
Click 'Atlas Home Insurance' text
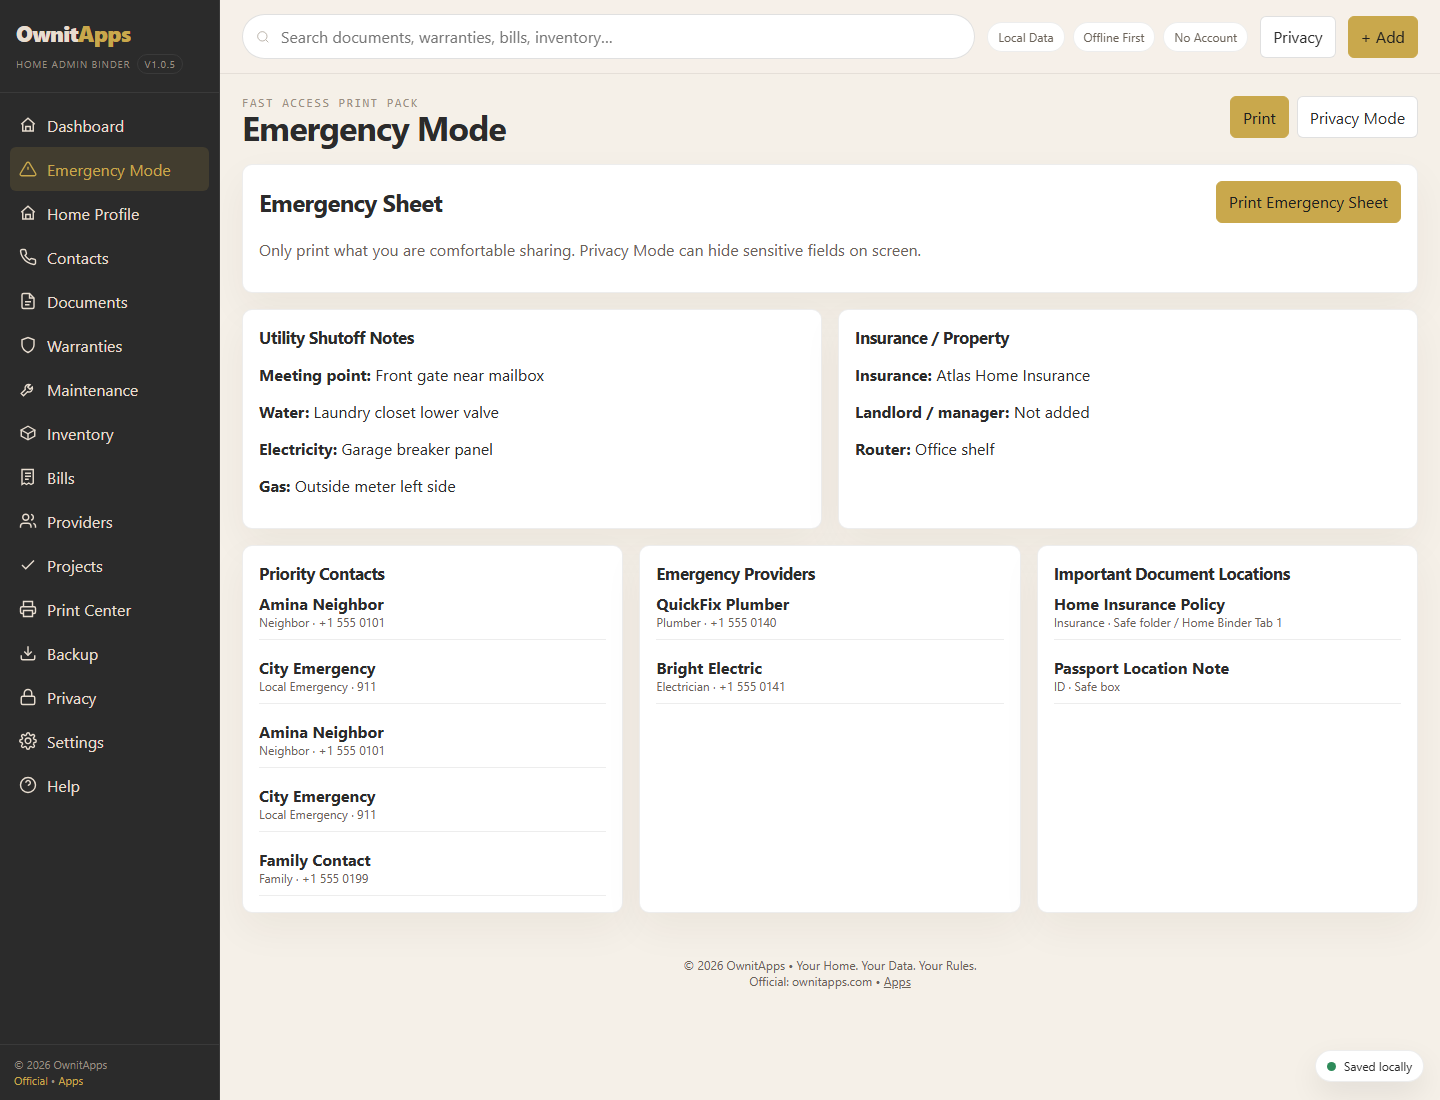(x=1013, y=376)
